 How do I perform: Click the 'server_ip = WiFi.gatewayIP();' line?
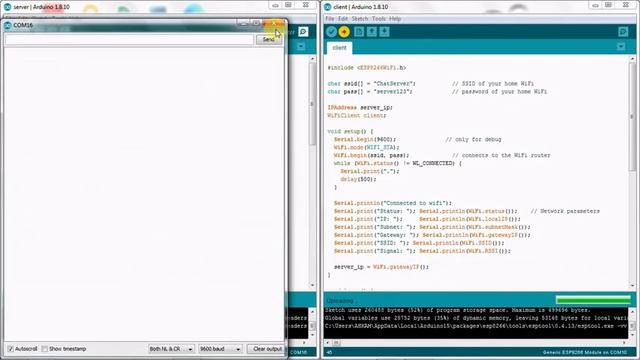click(381, 267)
